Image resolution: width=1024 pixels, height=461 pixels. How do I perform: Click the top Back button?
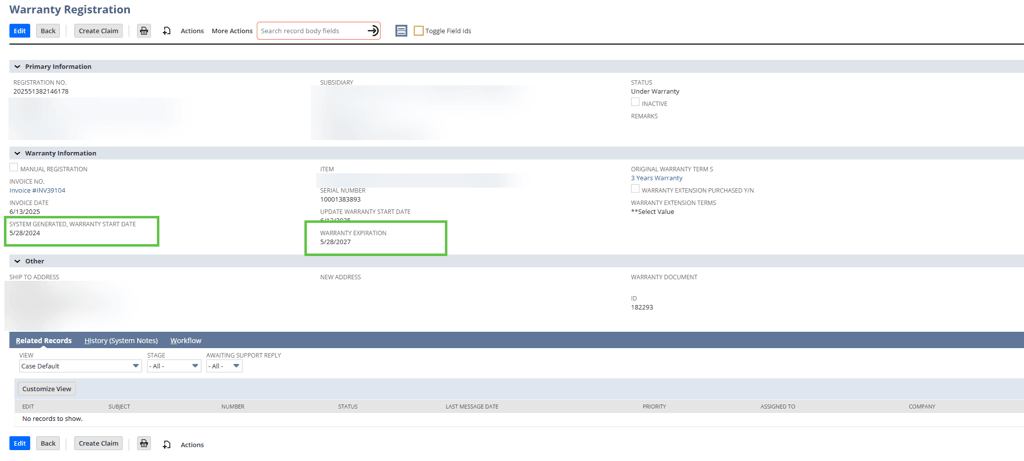point(48,31)
